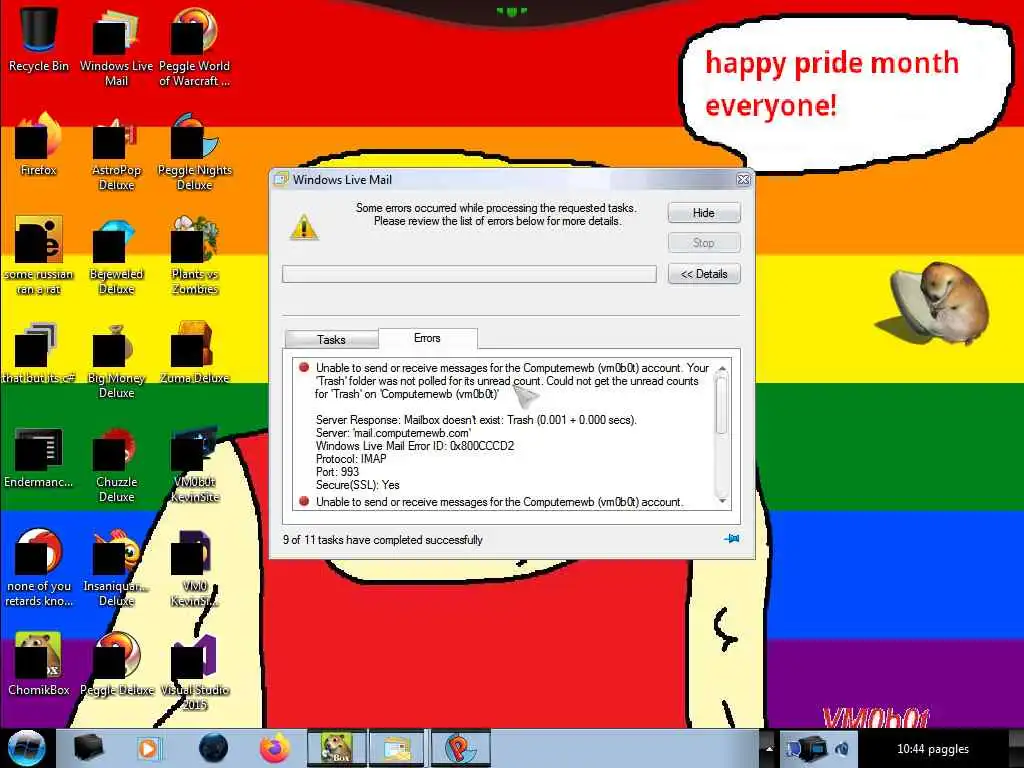Select the first 'Unable to send or receive' error
This screenshot has width=1024, height=768.
click(506, 381)
